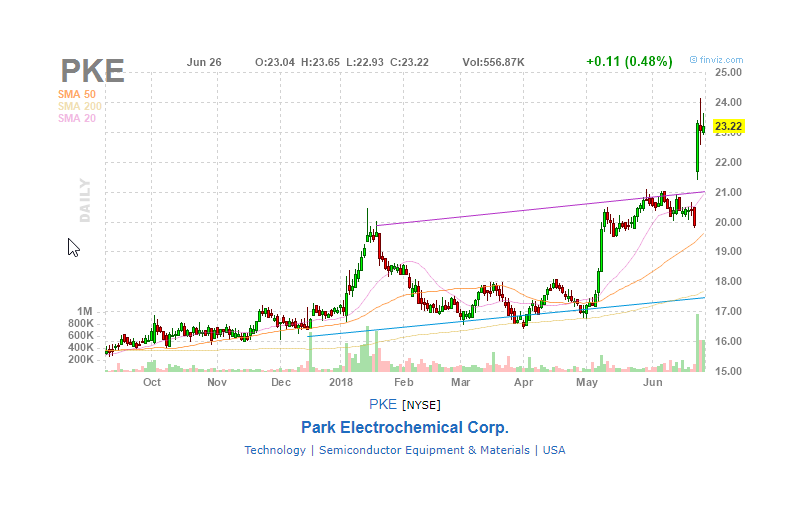
Task: Click the Oct month axis label
Action: pos(152,383)
